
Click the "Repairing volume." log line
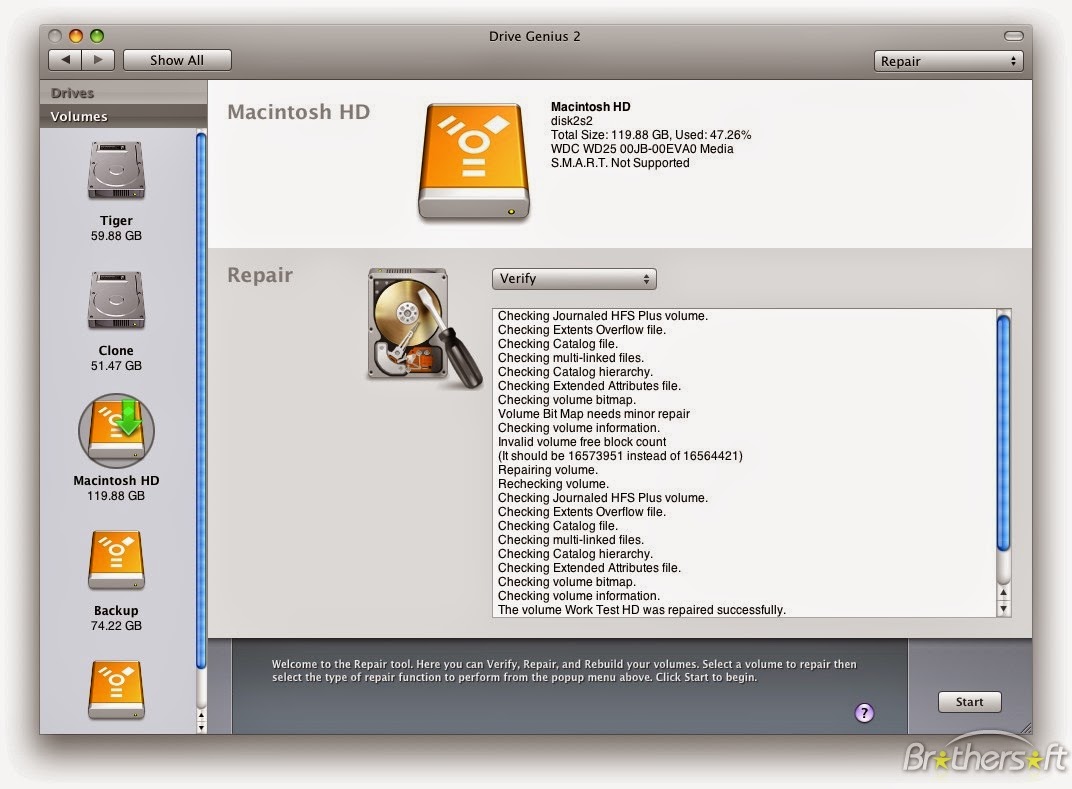click(x=548, y=470)
